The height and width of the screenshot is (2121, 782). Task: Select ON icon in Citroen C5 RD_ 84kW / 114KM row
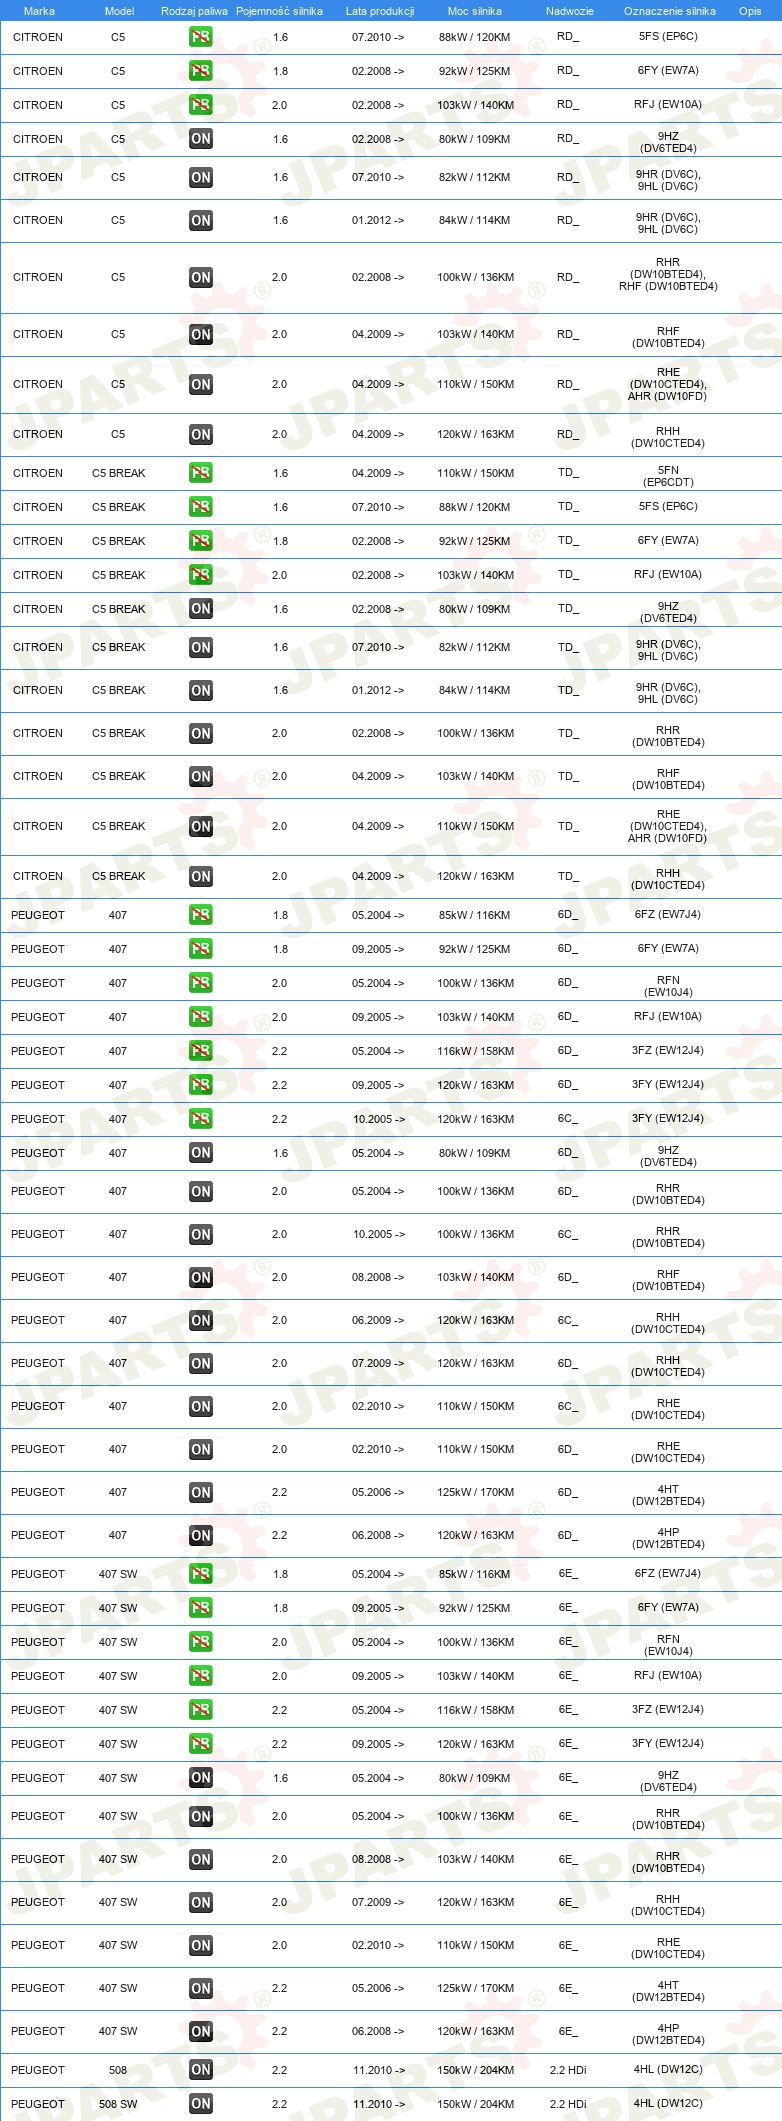point(200,220)
